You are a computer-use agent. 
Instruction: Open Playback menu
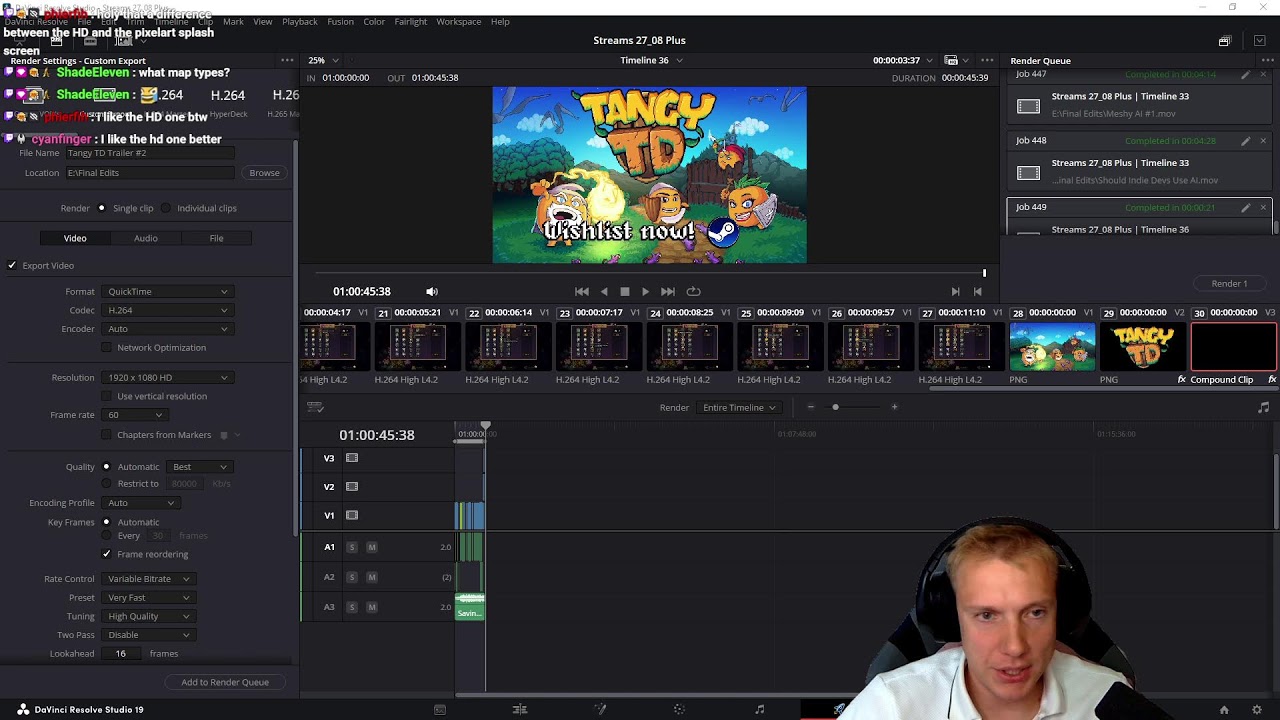click(x=299, y=21)
